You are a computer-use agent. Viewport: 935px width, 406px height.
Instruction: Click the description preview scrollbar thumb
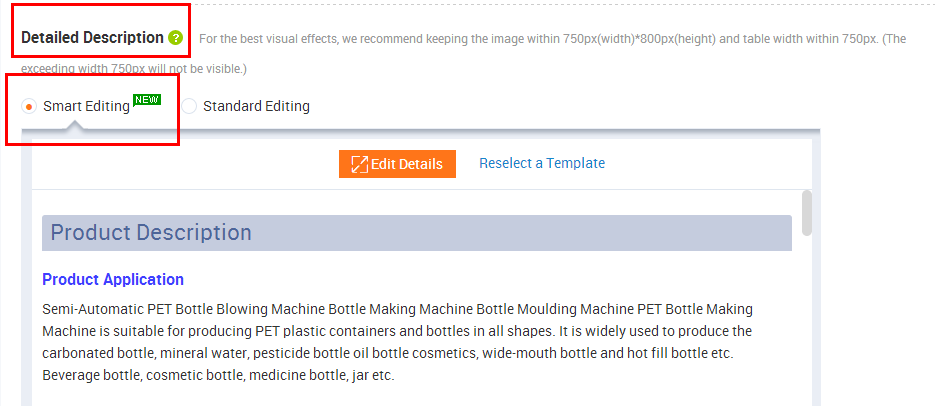[807, 213]
